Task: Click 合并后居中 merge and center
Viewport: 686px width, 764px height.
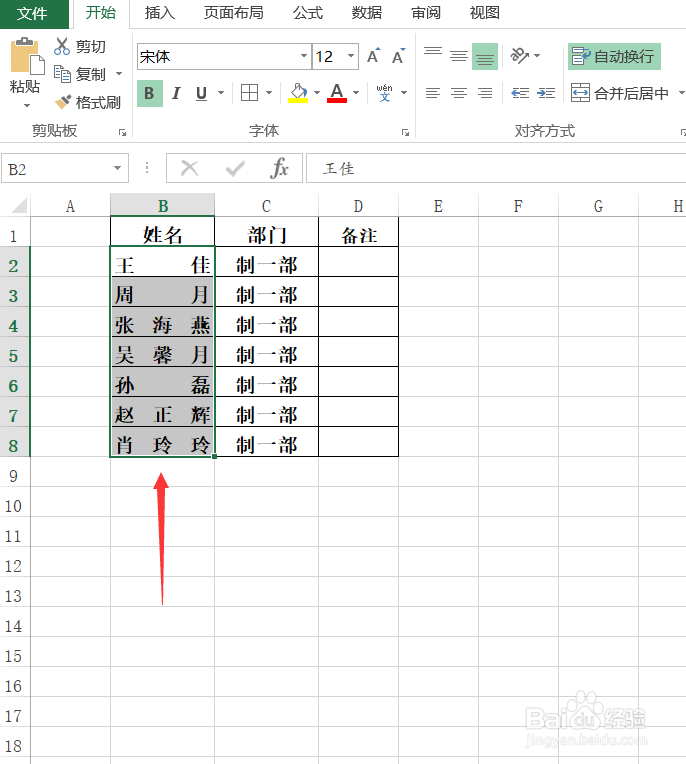Action: (x=621, y=93)
